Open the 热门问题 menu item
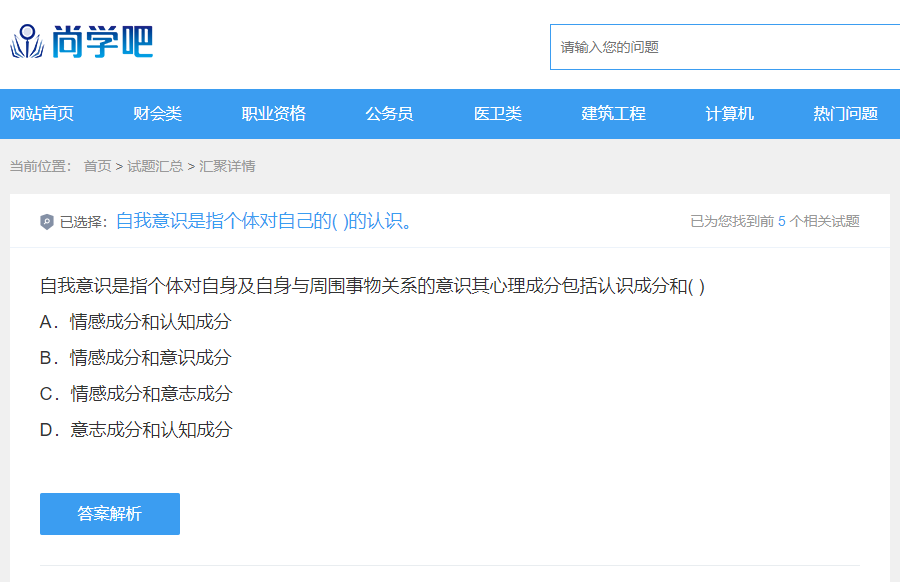The image size is (900, 582). (x=845, y=114)
